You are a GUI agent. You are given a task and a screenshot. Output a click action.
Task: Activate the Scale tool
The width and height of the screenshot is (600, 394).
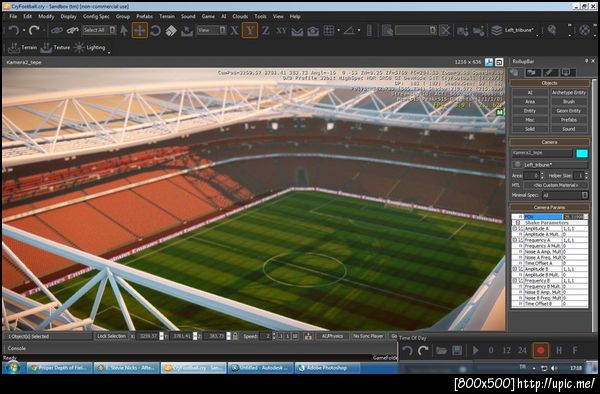pos(171,30)
